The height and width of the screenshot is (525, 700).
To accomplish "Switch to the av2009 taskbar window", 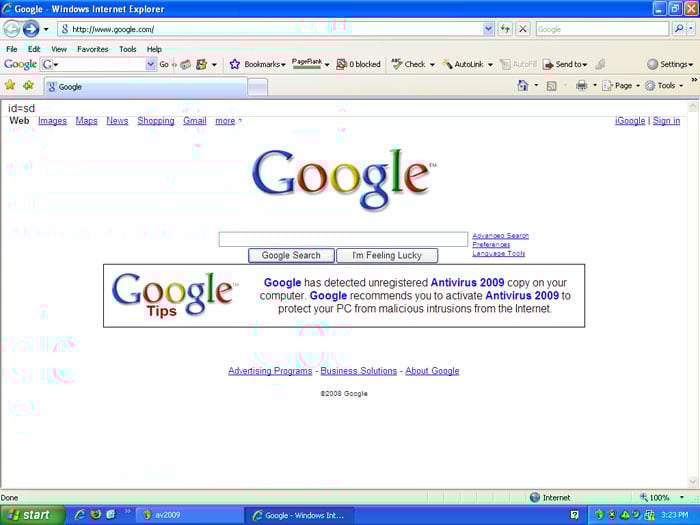I will click(189, 515).
